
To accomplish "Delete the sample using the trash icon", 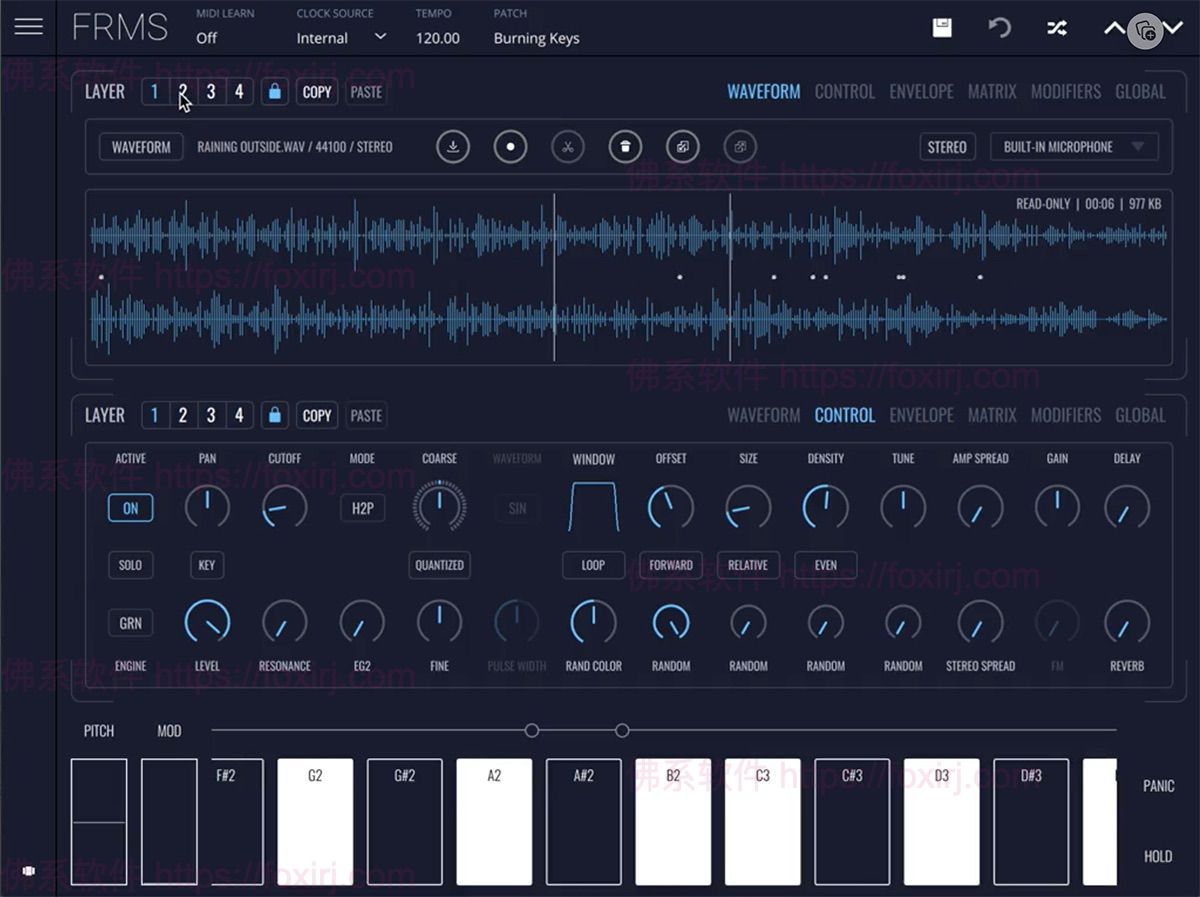I will [625, 146].
